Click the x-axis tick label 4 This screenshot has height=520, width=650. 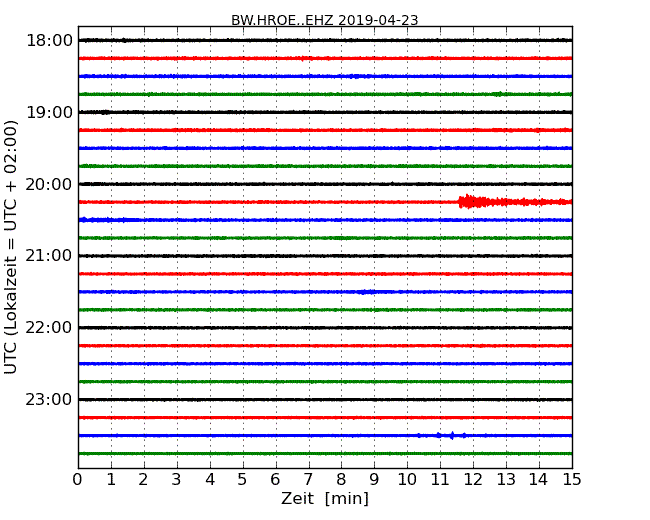click(210, 480)
